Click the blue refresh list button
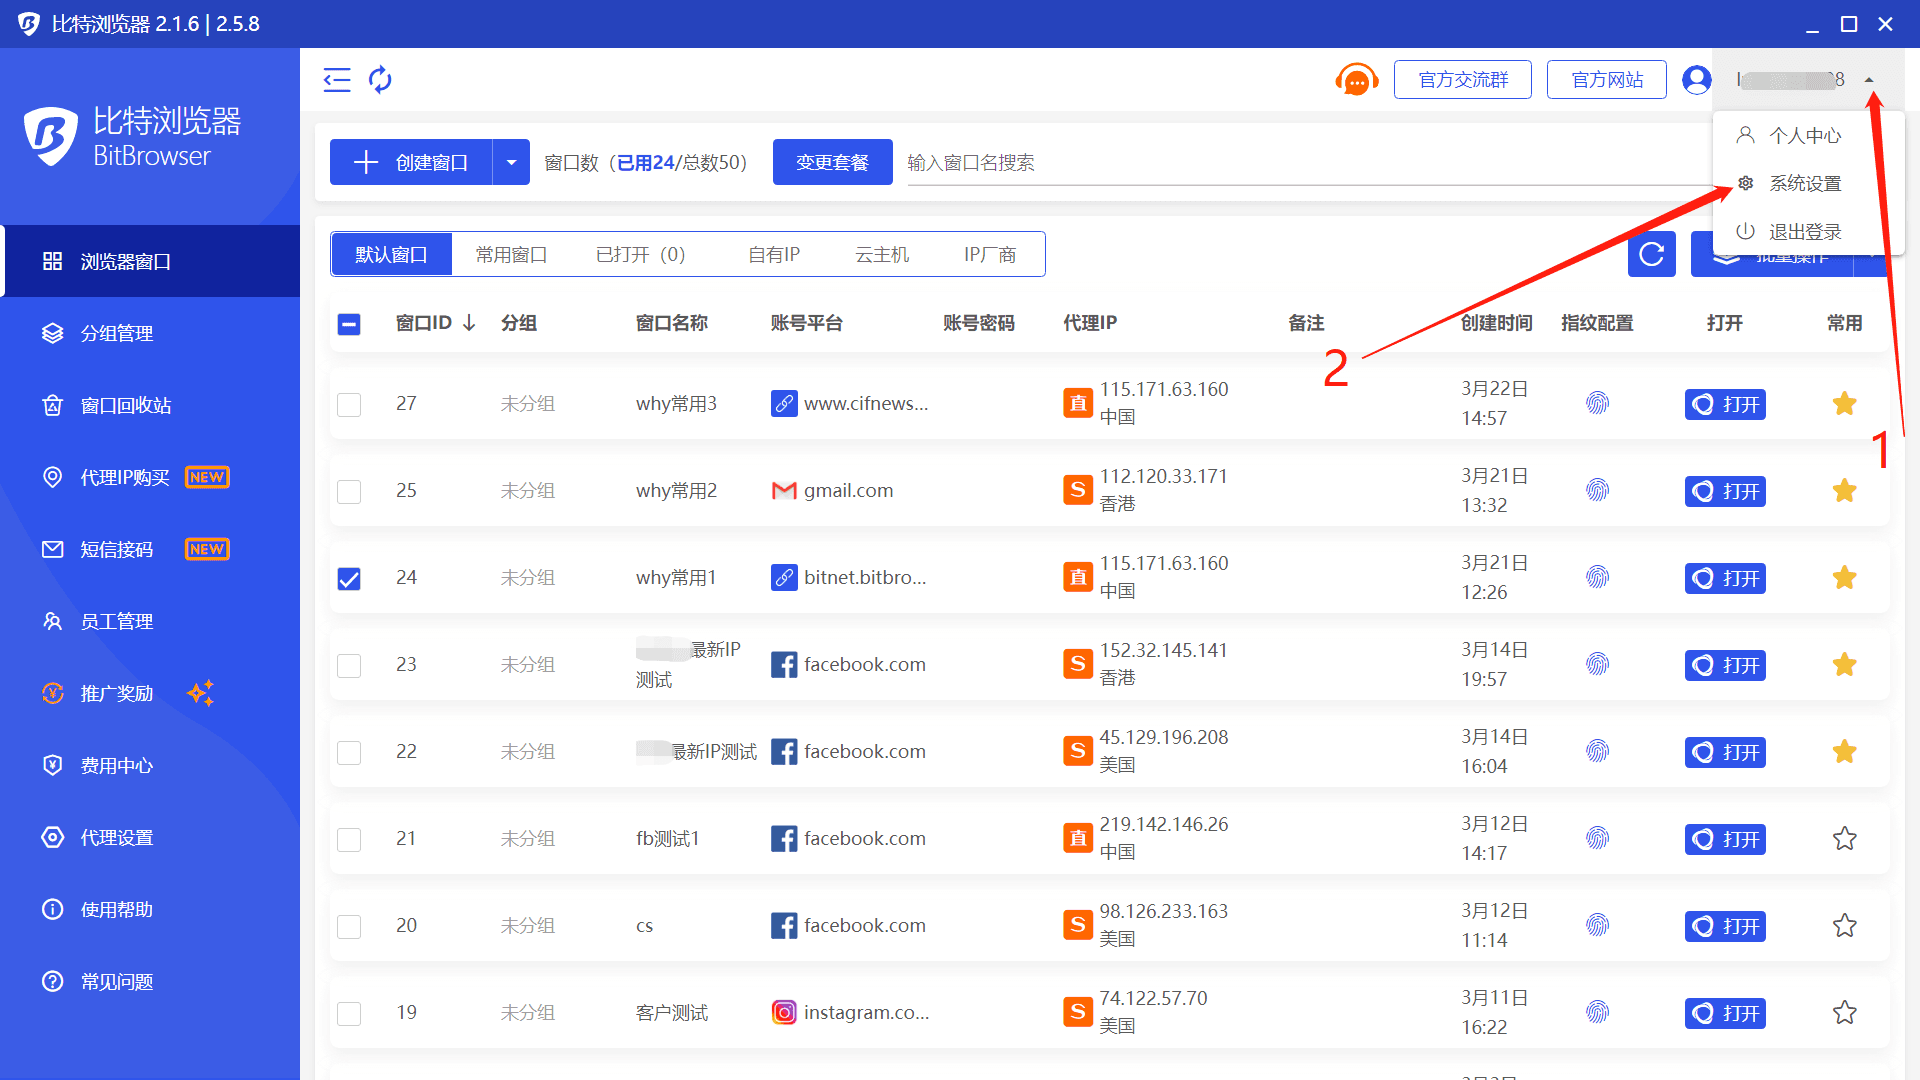This screenshot has height=1080, width=1920. pos(1652,254)
